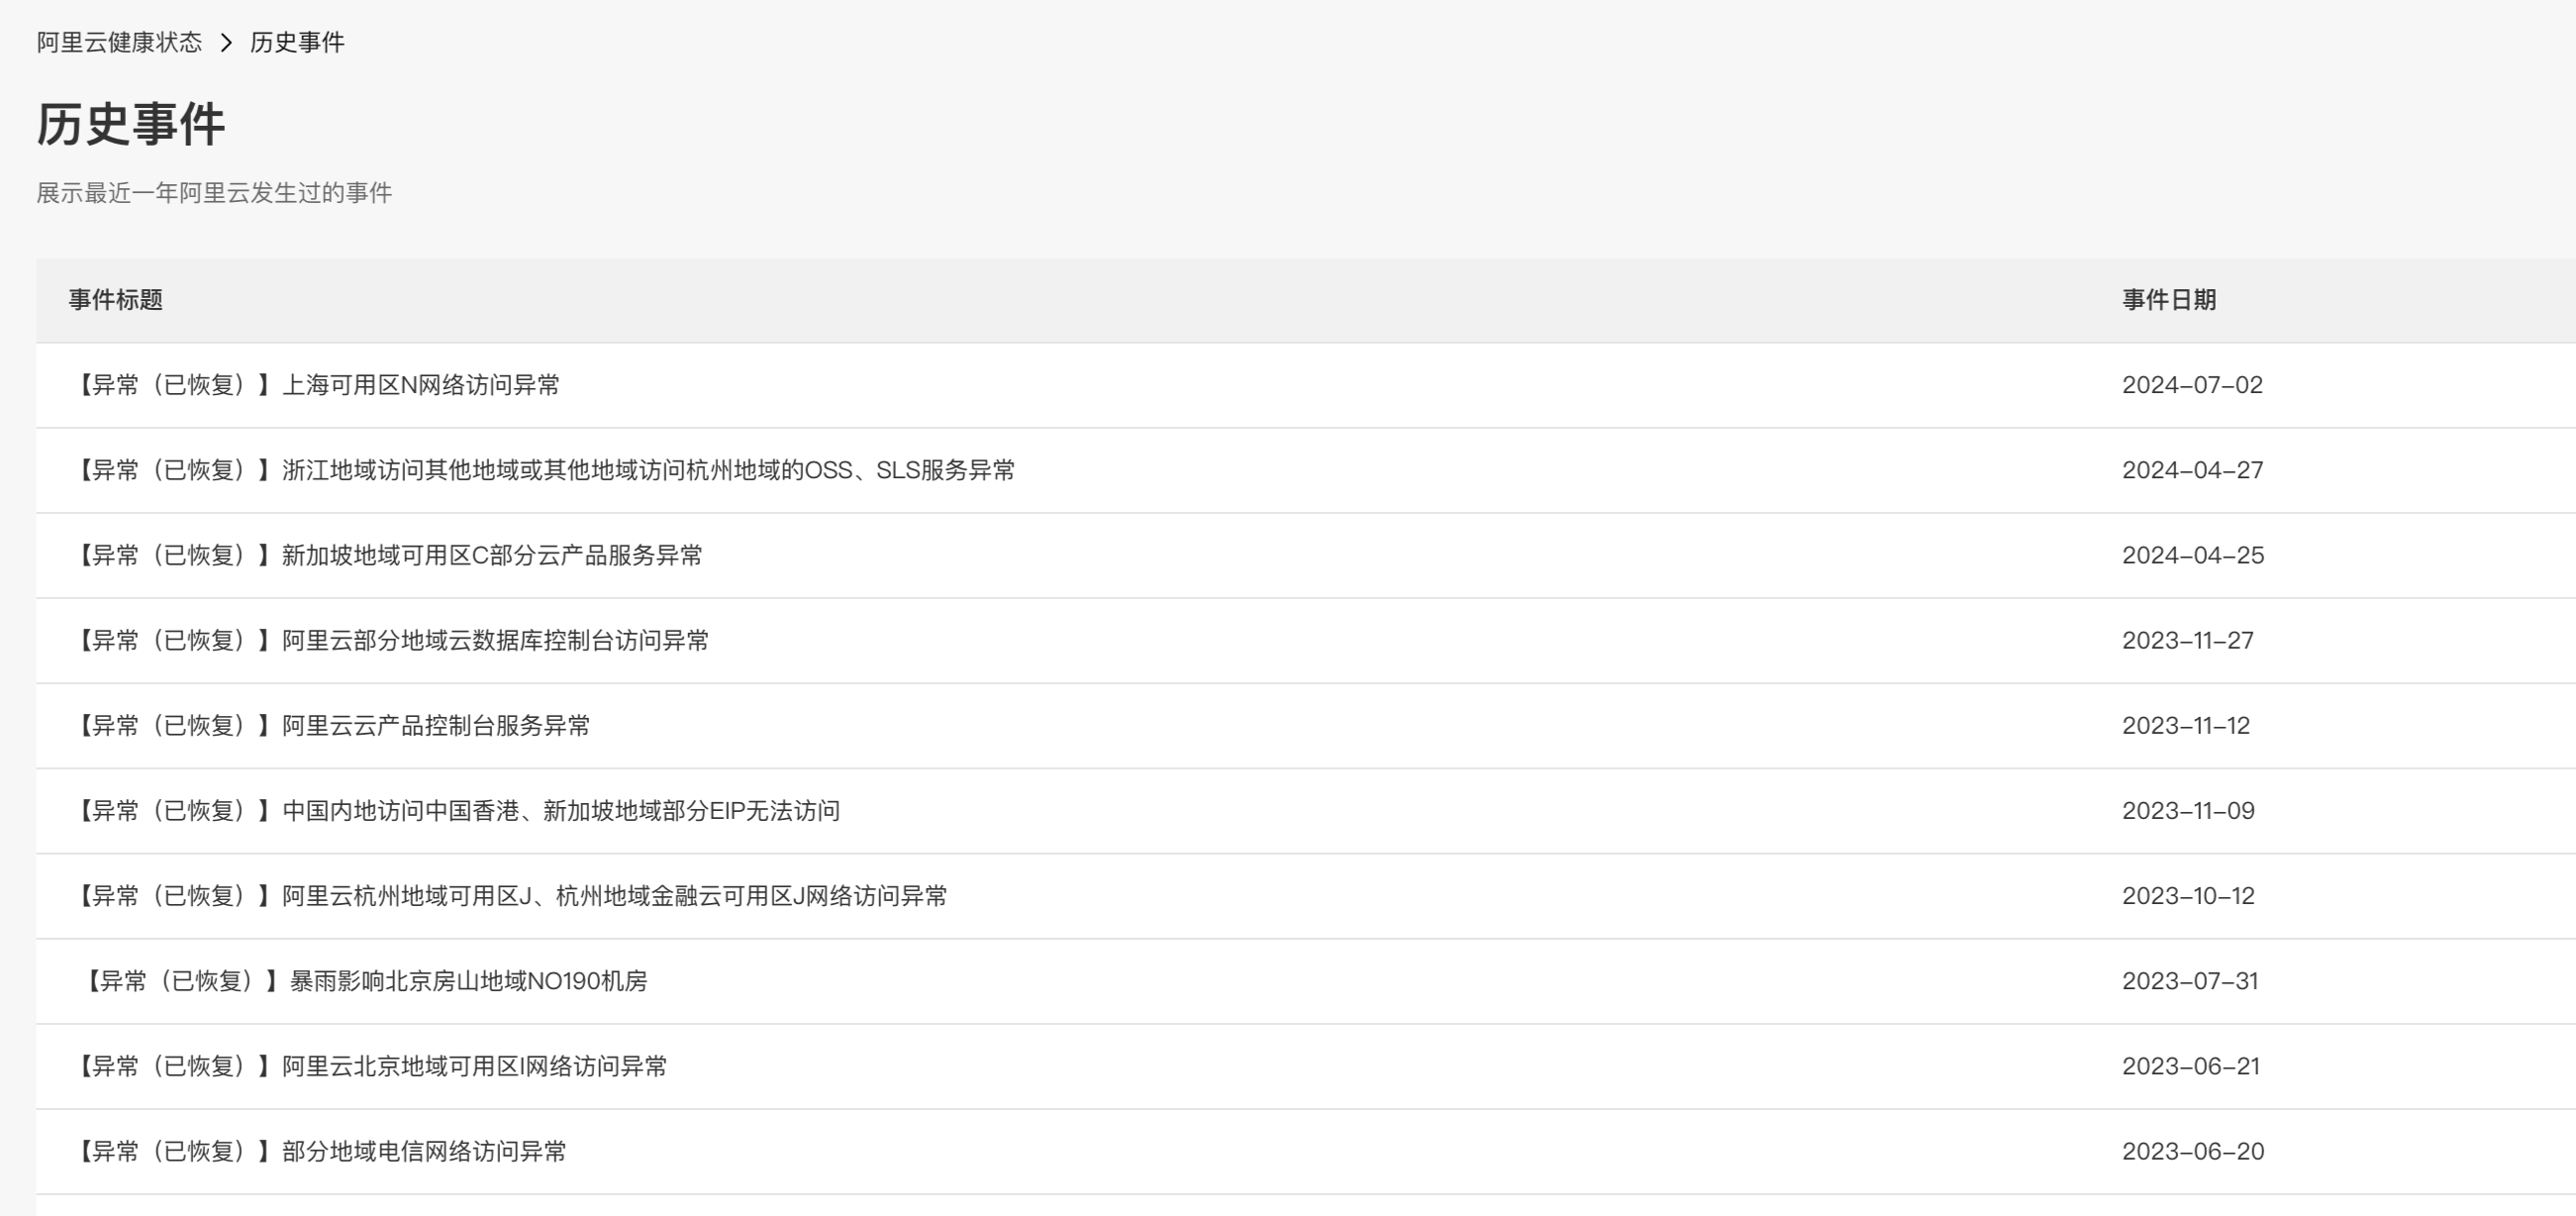The width and height of the screenshot is (2576, 1216).
Task: Click the 2024-07-02 date cell
Action: coord(2192,385)
